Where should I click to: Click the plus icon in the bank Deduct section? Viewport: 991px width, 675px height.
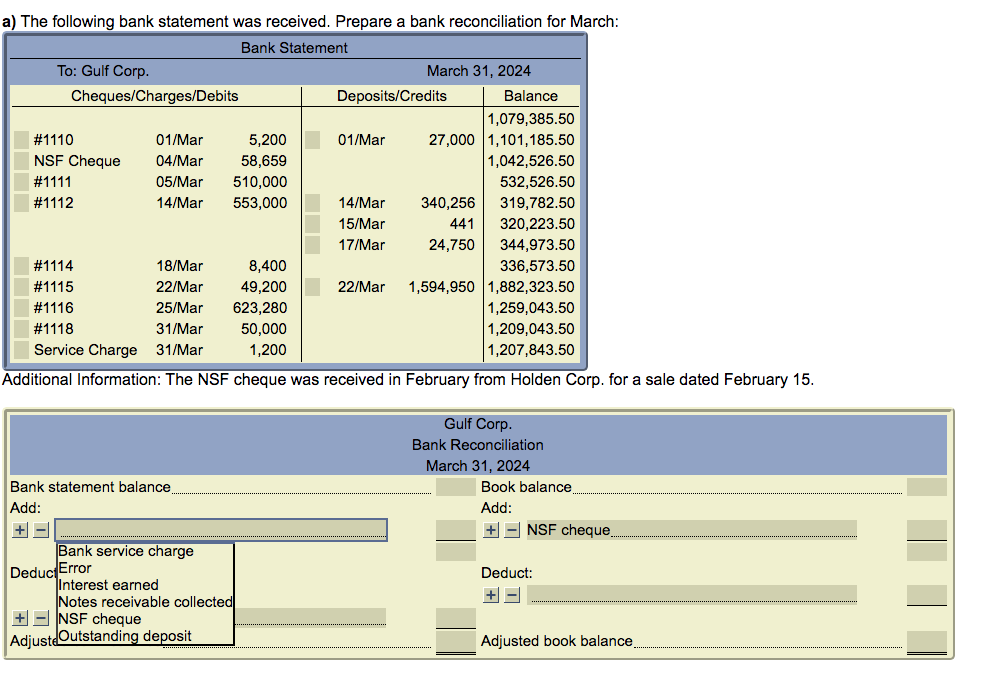(x=19, y=618)
